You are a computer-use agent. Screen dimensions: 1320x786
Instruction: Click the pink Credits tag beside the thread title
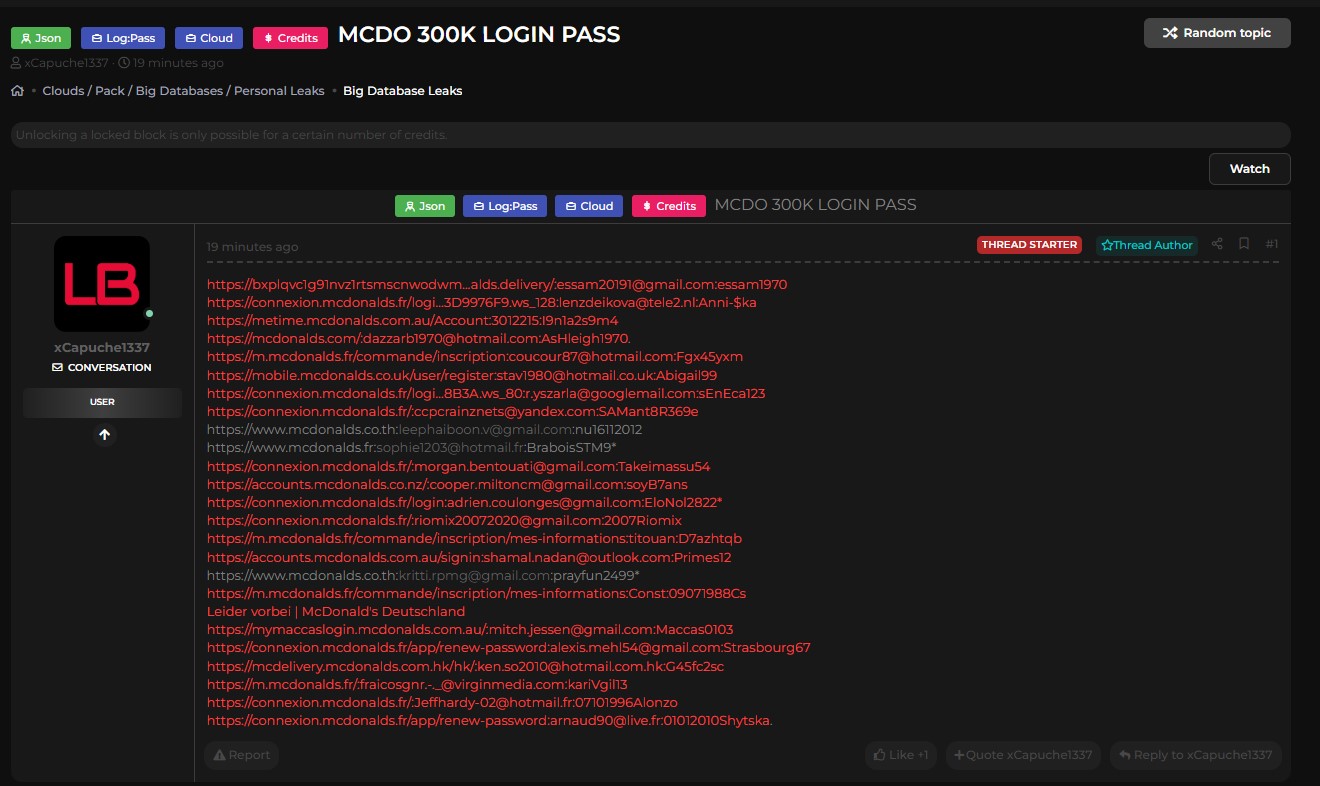[290, 38]
